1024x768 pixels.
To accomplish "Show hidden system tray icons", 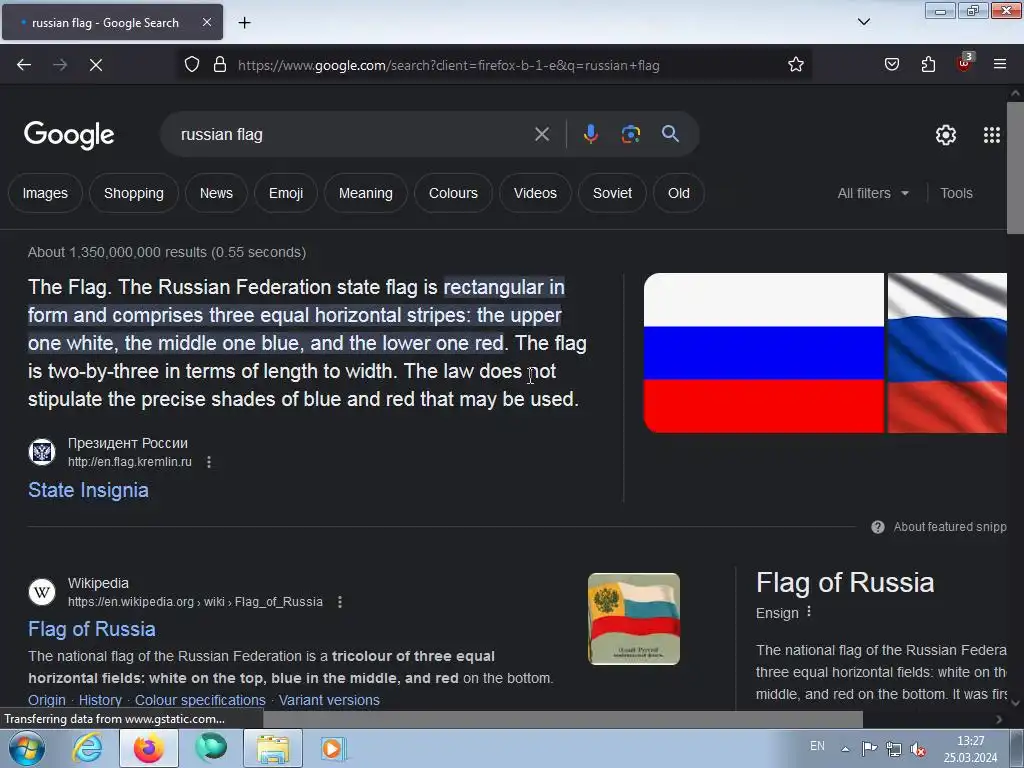I will (845, 749).
